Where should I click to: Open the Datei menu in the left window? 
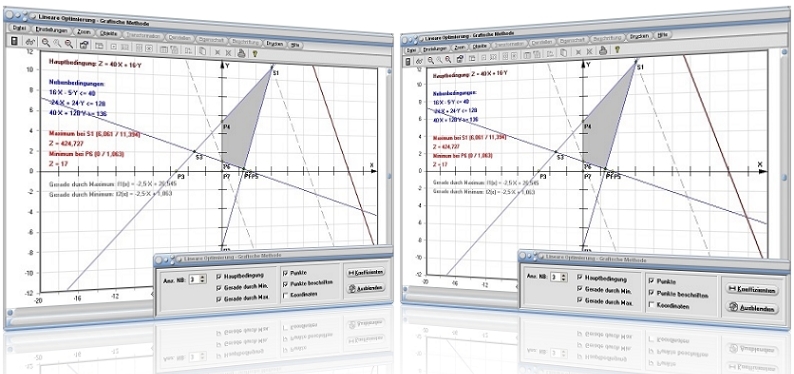[x=20, y=28]
